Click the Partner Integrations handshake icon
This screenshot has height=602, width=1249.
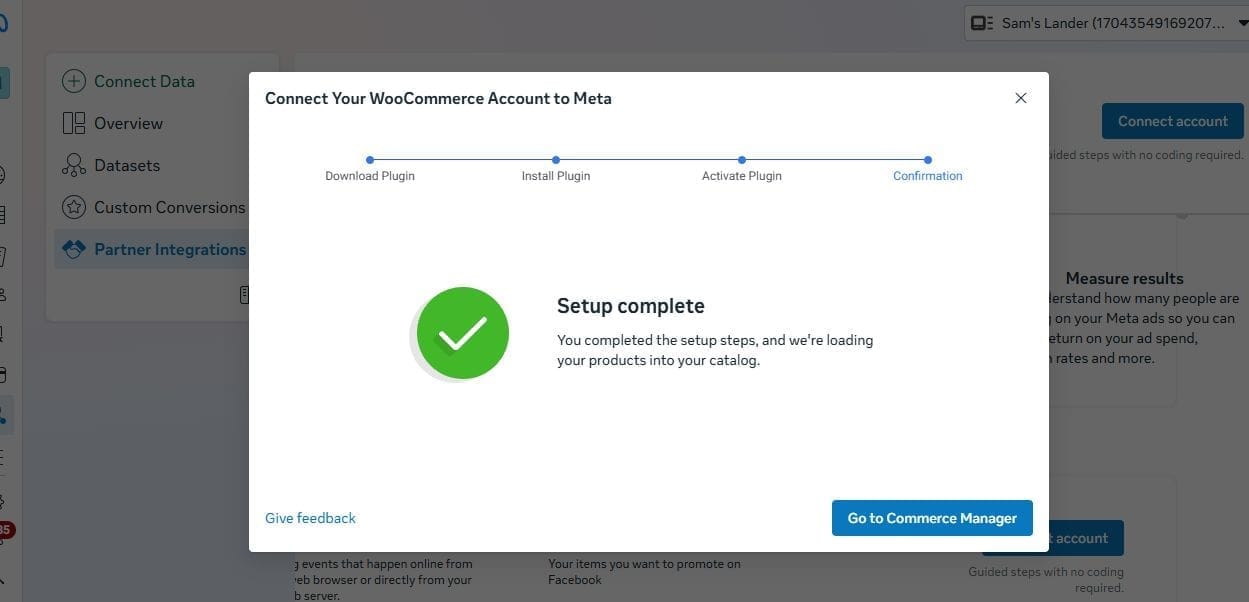click(x=74, y=249)
